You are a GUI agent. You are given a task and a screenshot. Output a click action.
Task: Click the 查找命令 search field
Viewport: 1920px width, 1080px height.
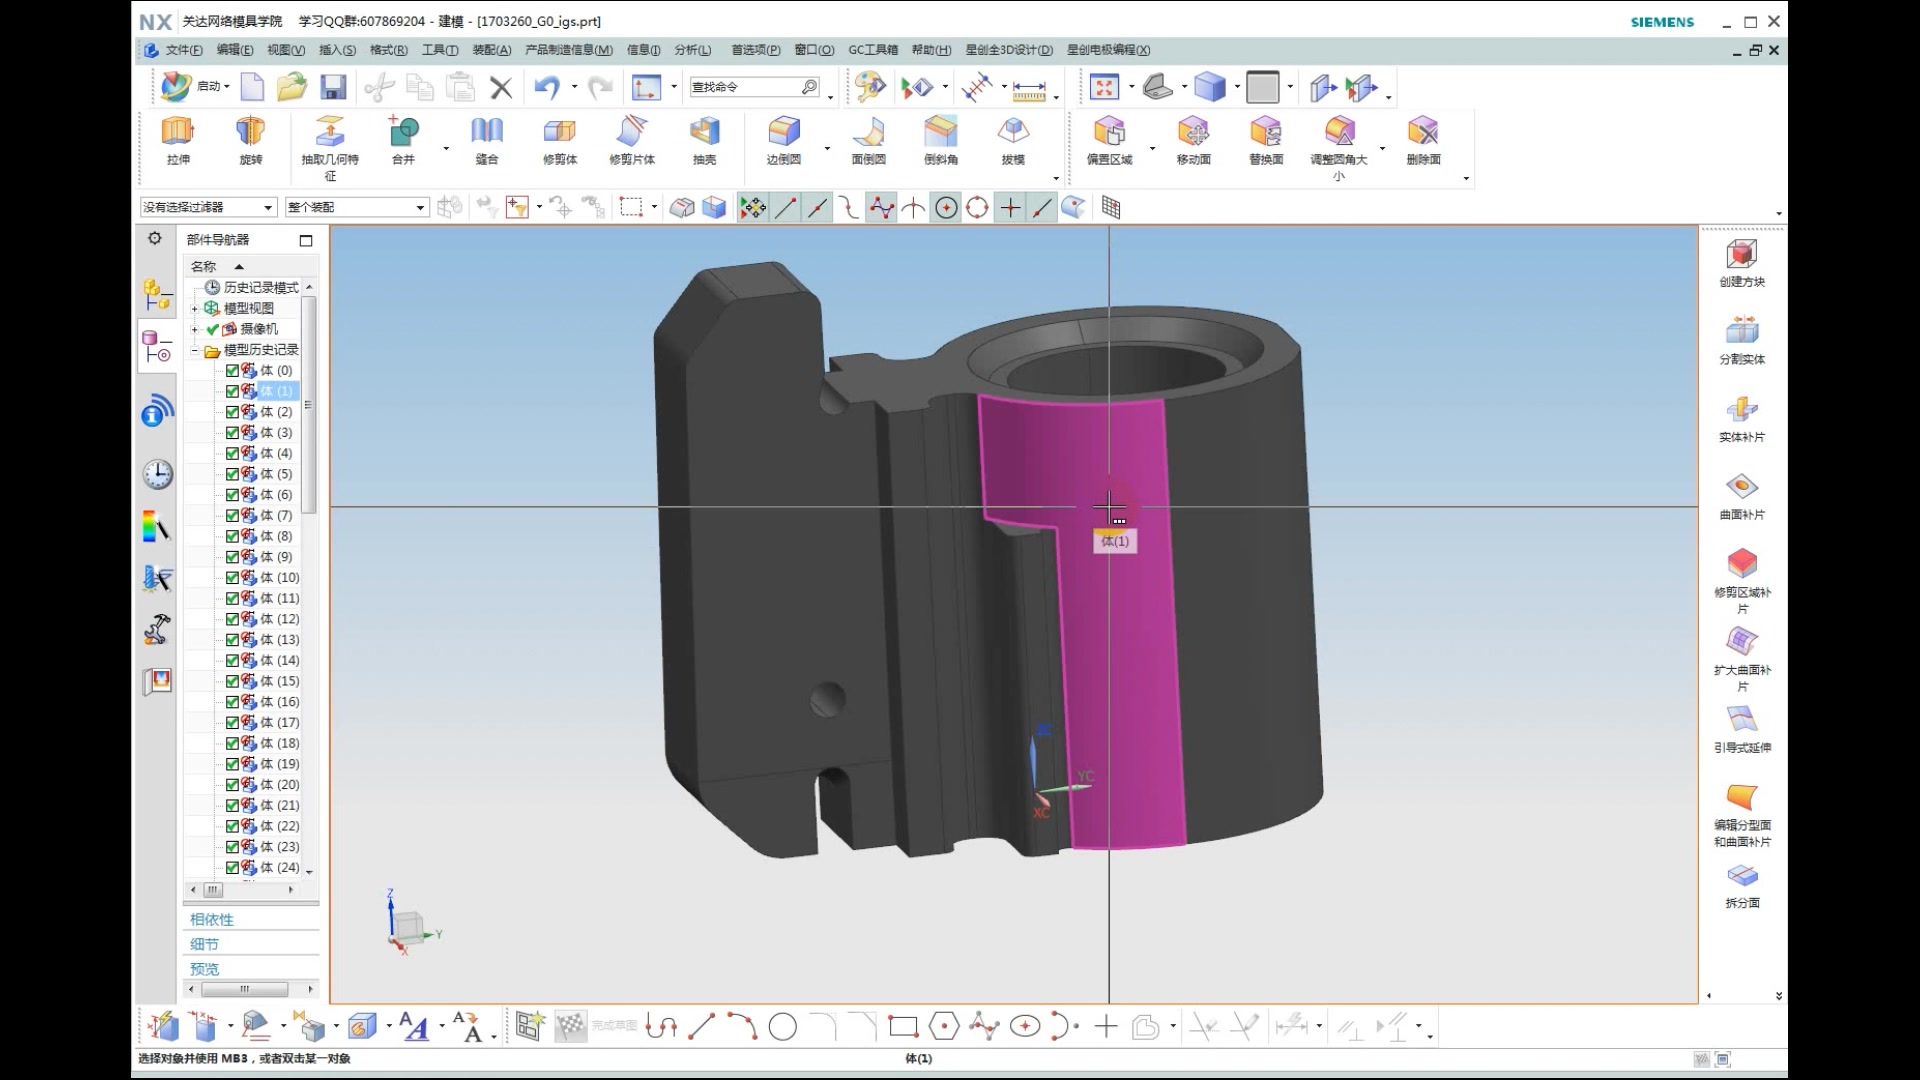click(x=745, y=87)
